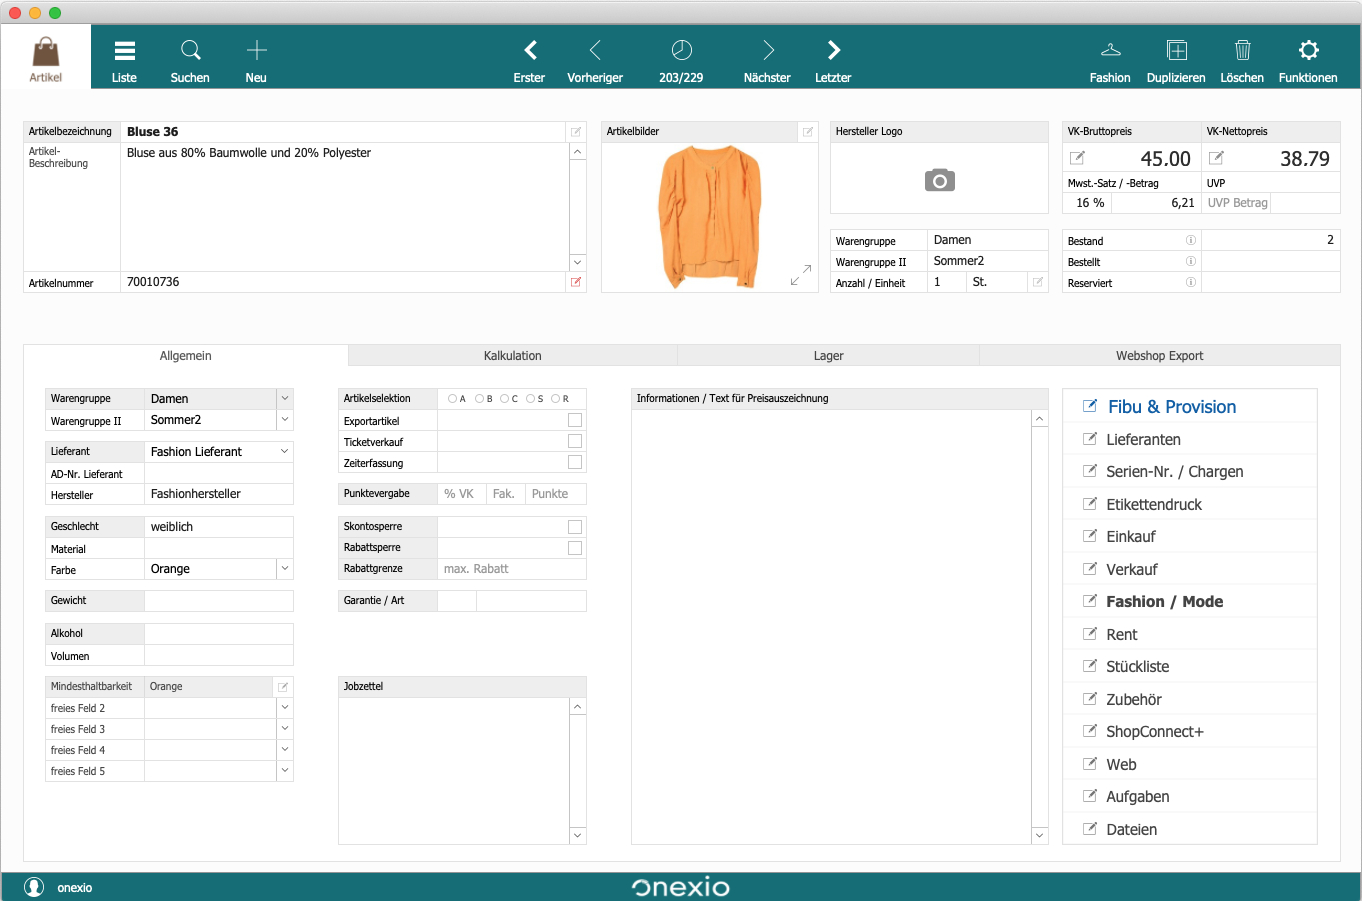Edit the VK-Bruttopreis with pencil icon
Image resolution: width=1362 pixels, height=901 pixels.
1077,158
